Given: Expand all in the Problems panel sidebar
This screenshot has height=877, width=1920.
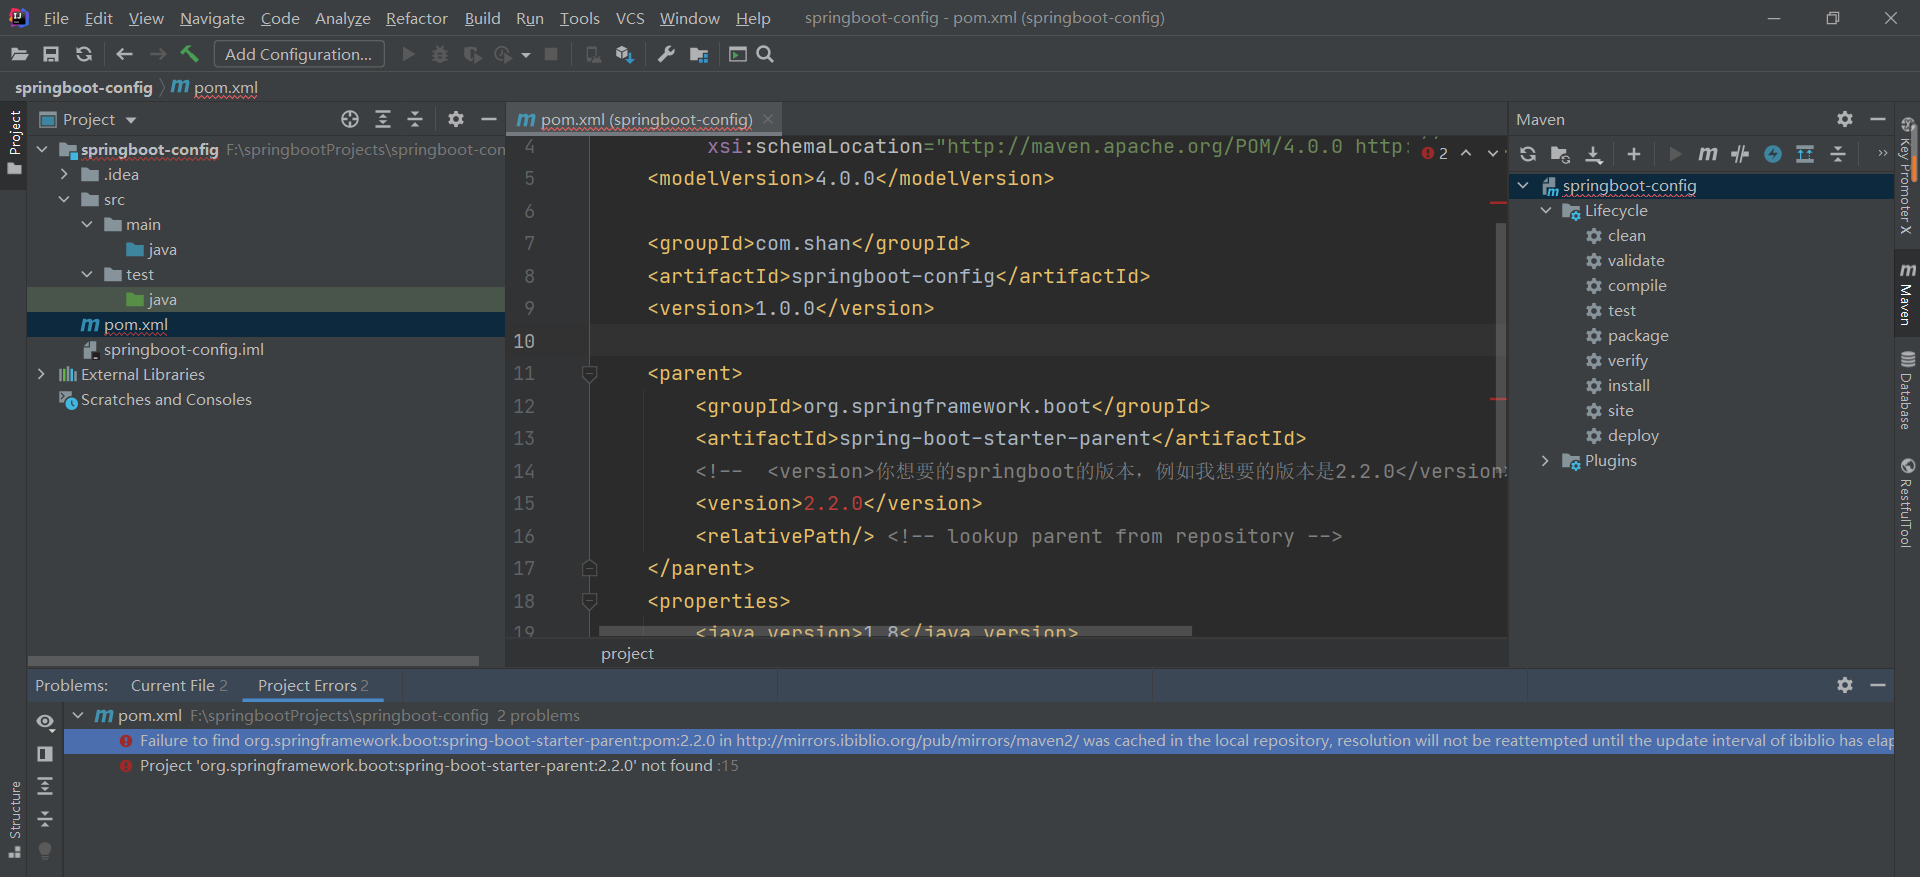Looking at the screenshot, I should [45, 786].
